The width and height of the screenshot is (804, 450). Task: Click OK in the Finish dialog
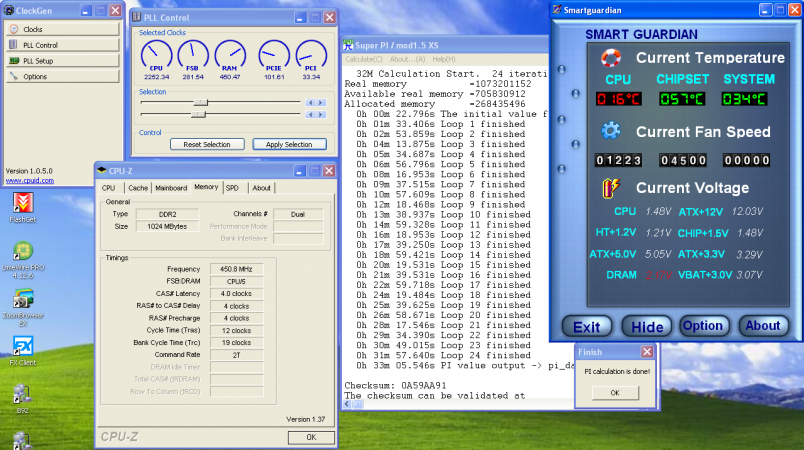[x=615, y=393]
